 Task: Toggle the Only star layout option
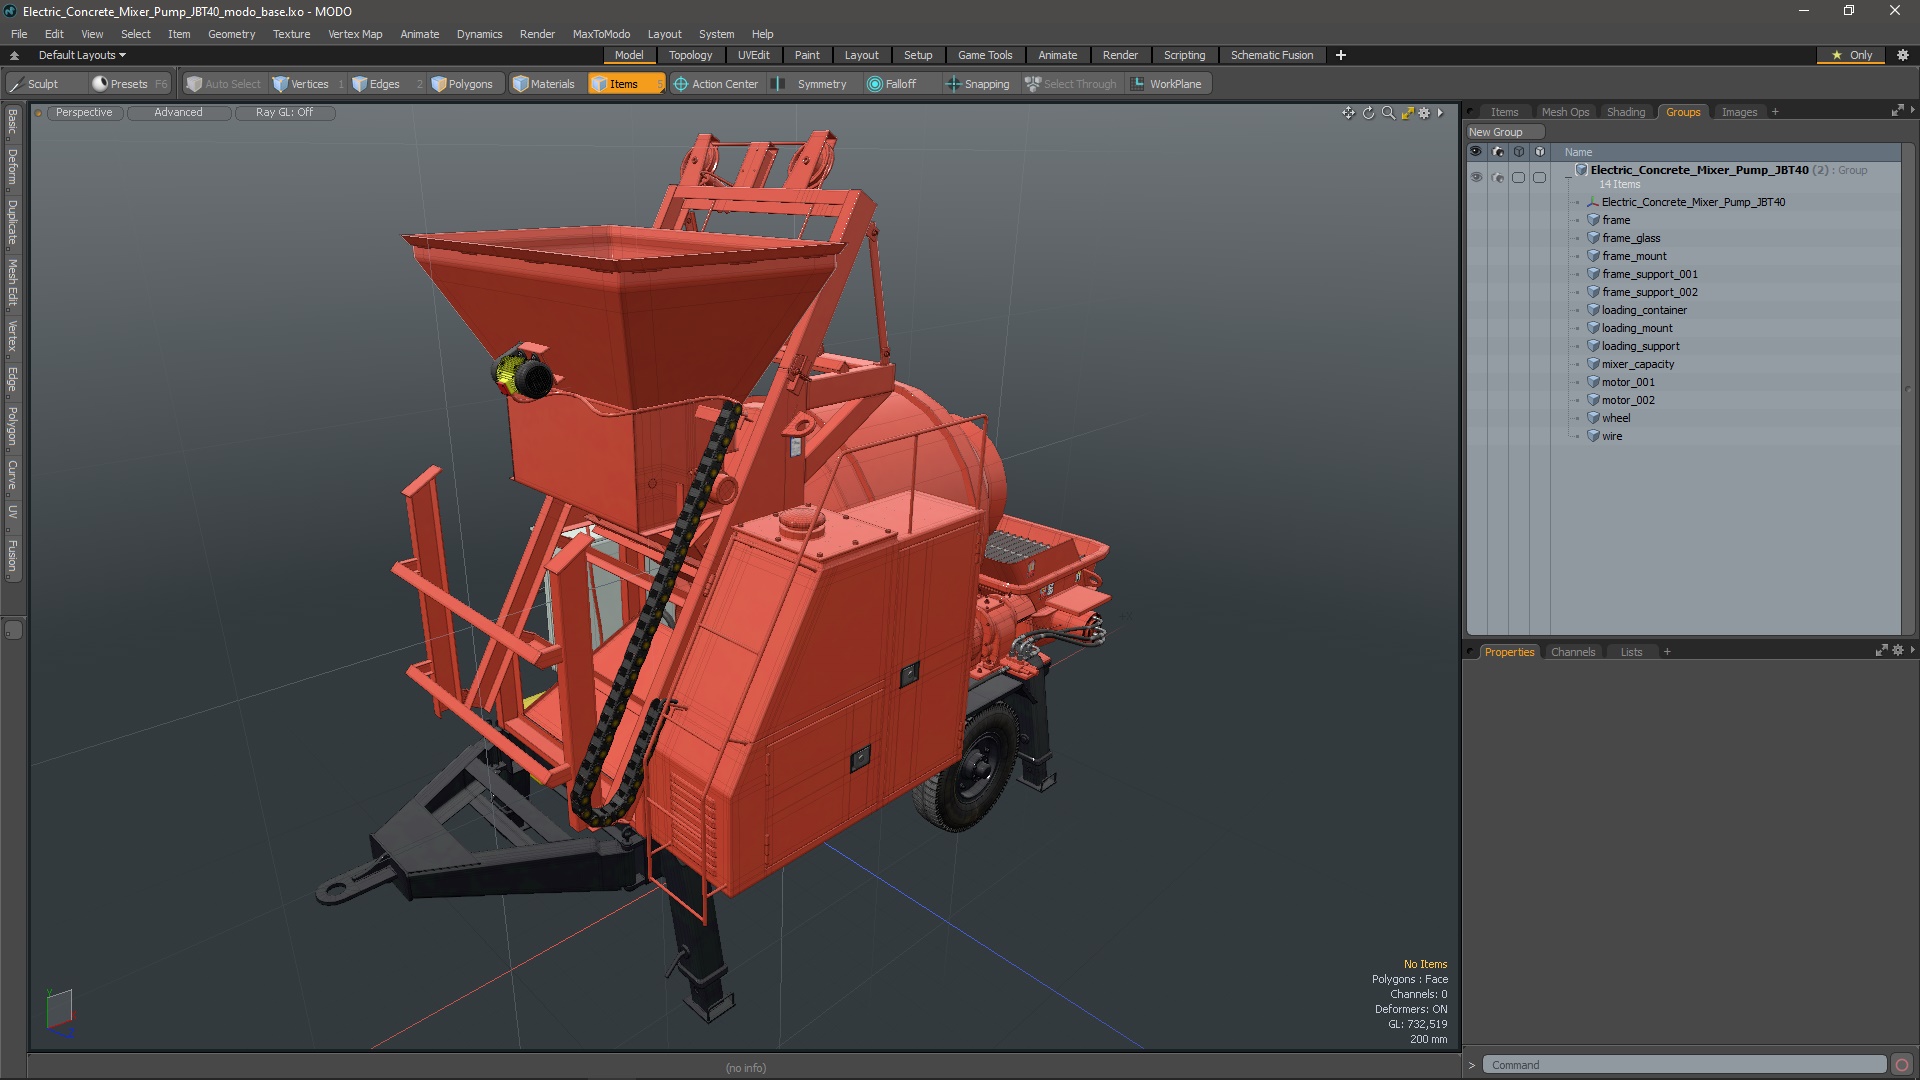tap(1852, 55)
